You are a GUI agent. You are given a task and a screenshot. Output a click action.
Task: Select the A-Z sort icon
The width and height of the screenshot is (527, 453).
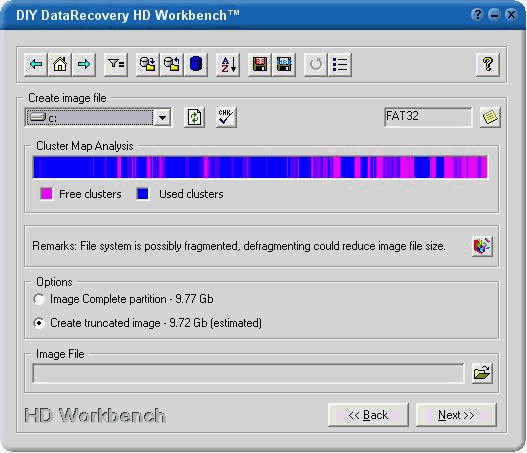click(x=228, y=64)
